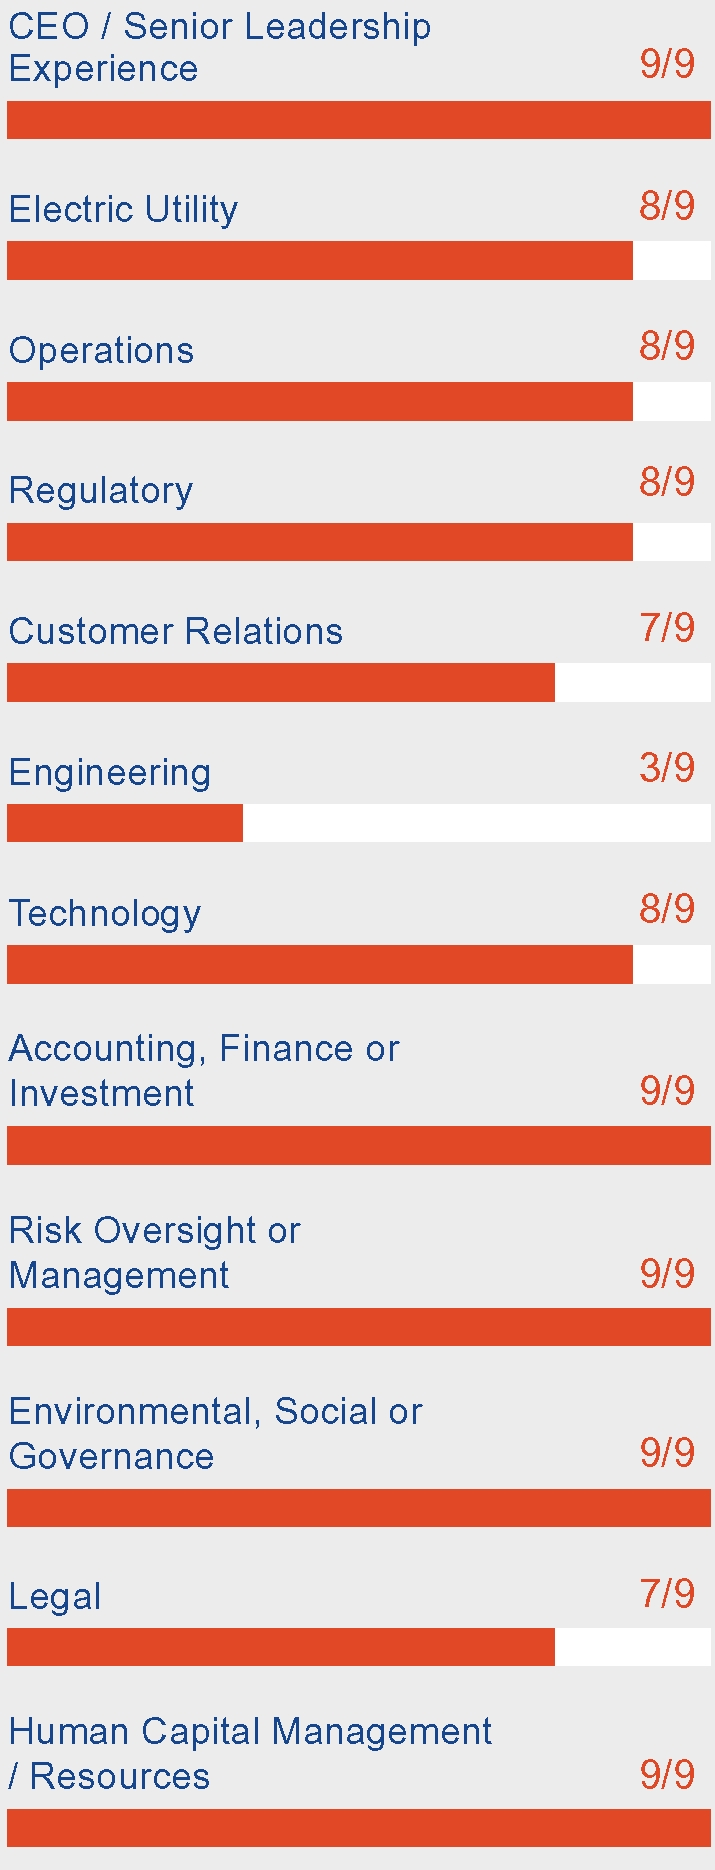Click the Operations progress bar
Screen dimensions: 715x1870
(x=358, y=401)
